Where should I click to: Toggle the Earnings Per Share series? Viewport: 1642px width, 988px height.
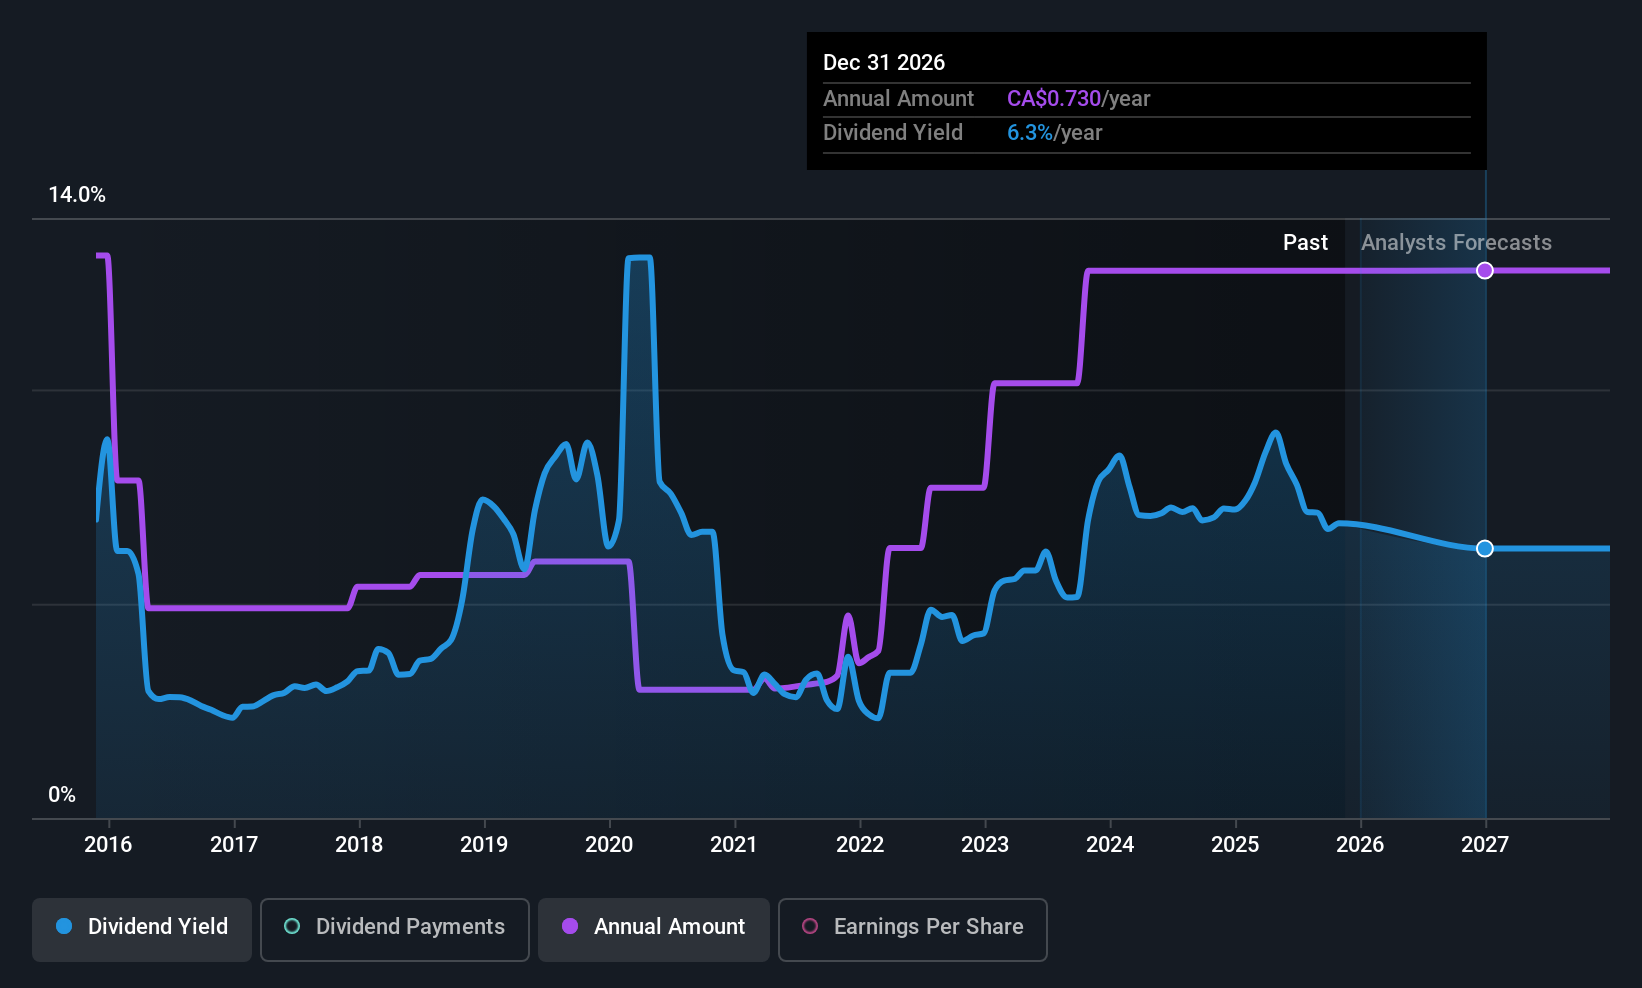click(x=912, y=928)
